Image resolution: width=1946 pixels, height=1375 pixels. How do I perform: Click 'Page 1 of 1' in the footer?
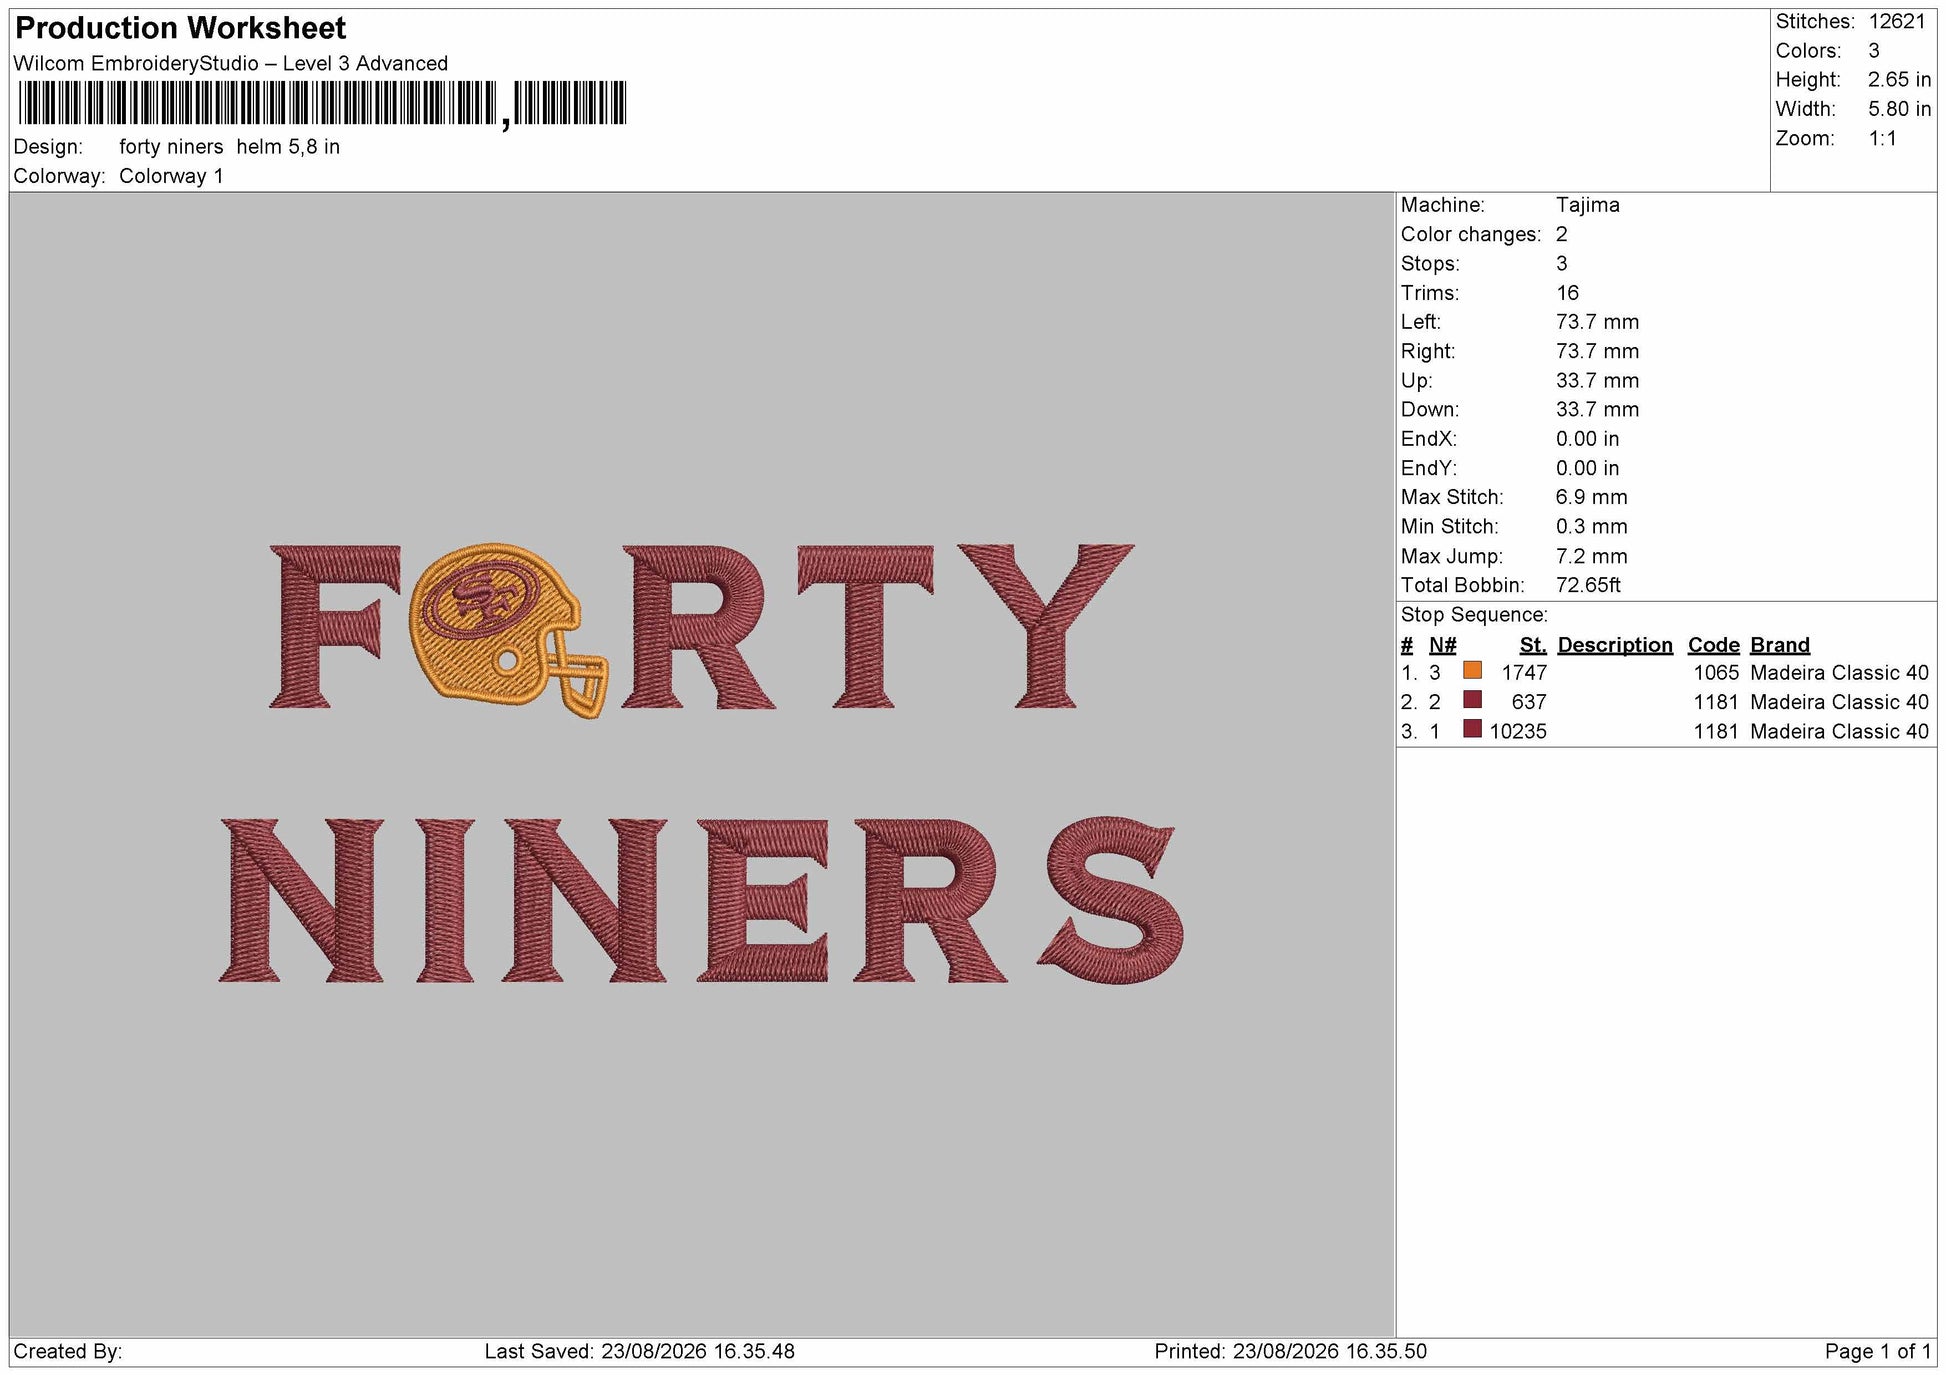[x=1878, y=1352]
